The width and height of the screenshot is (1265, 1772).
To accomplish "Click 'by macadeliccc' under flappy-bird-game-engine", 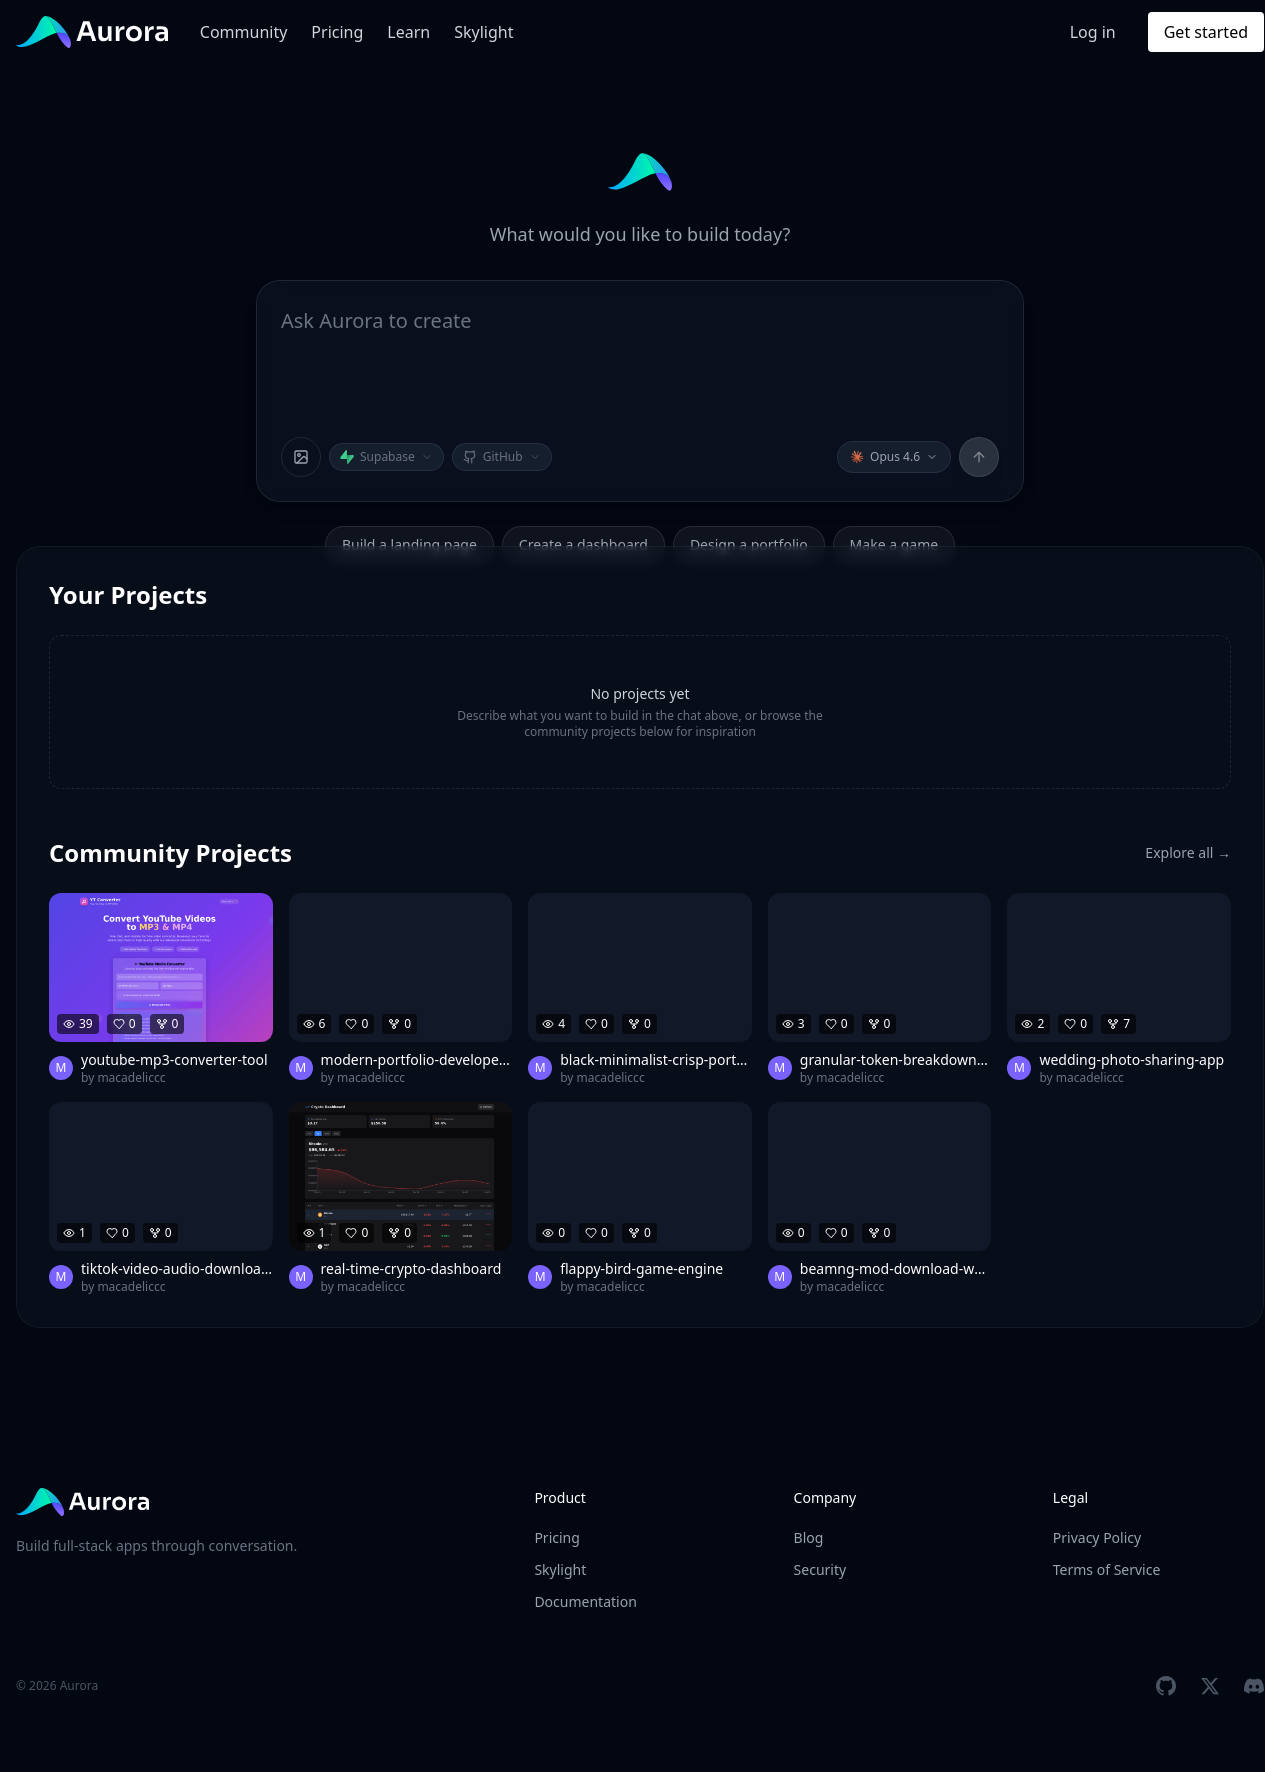I will (x=602, y=1287).
